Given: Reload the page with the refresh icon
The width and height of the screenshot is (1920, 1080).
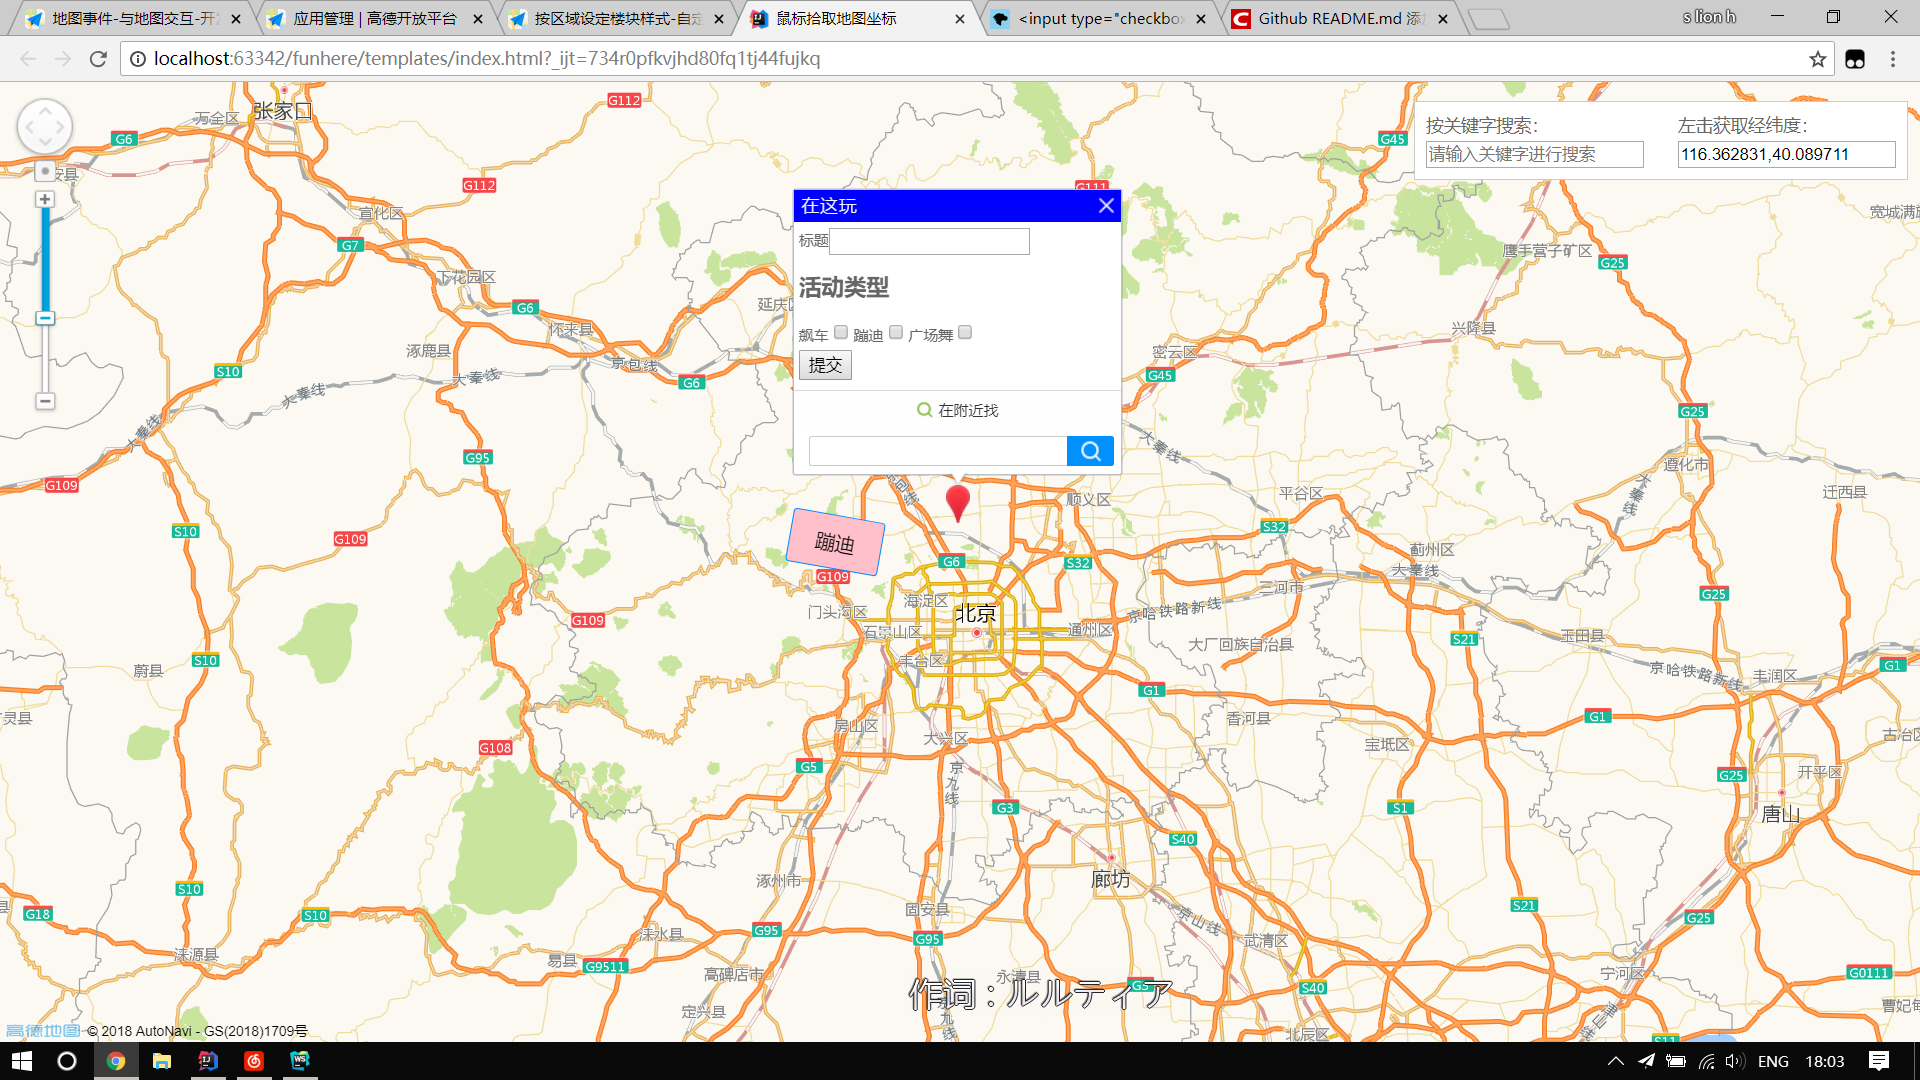Looking at the screenshot, I should (x=98, y=59).
